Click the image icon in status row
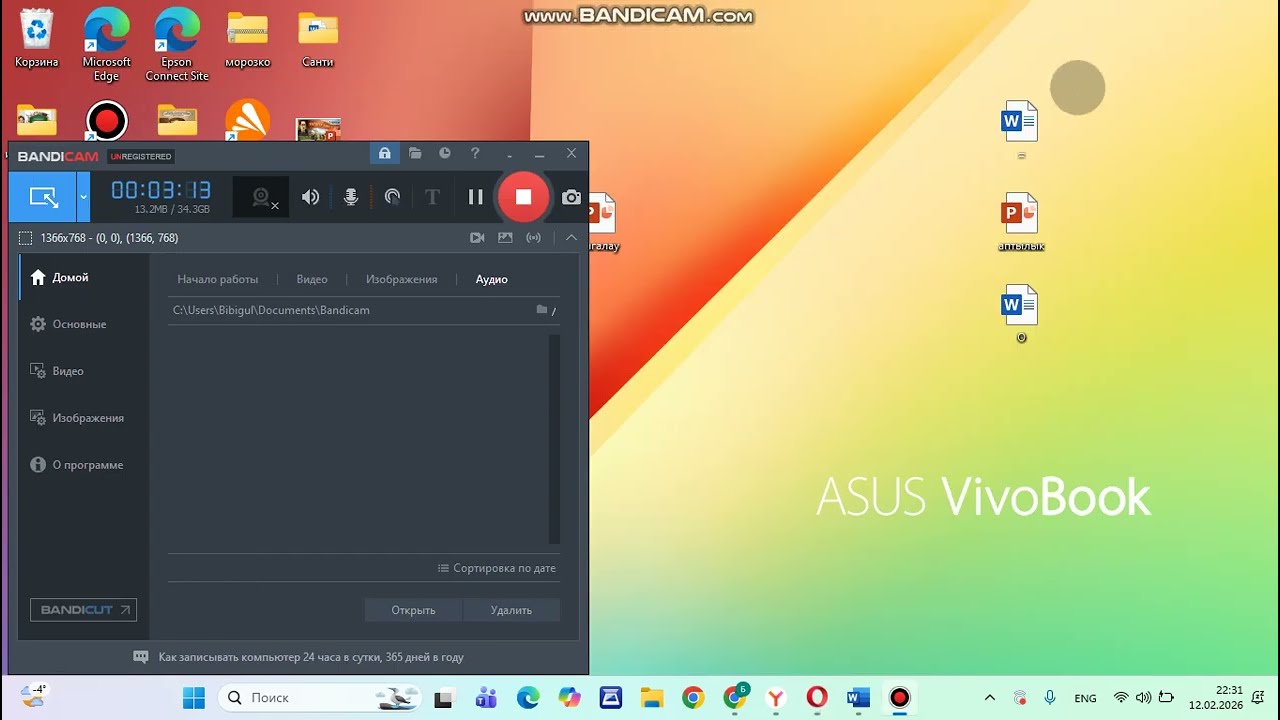Image resolution: width=1280 pixels, height=720 pixels. (x=505, y=238)
